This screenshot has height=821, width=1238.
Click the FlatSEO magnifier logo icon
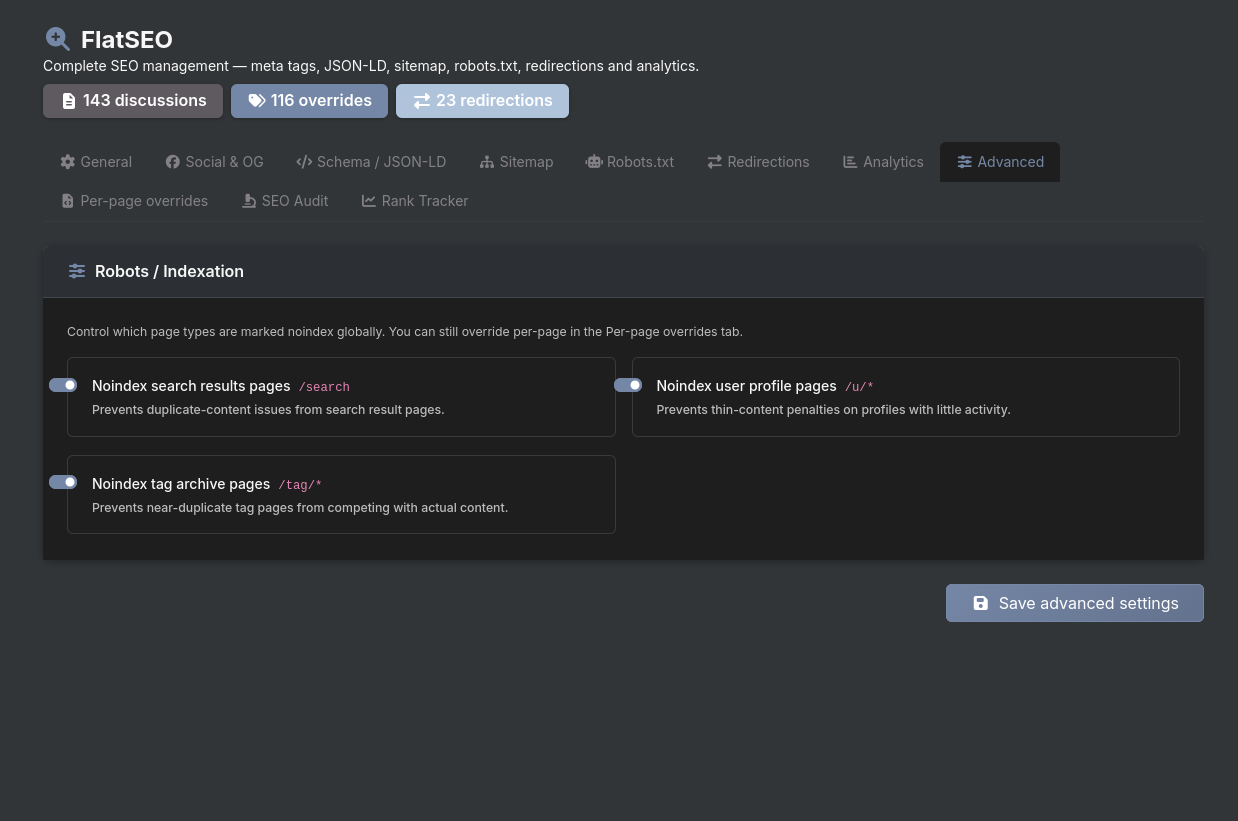(x=58, y=39)
